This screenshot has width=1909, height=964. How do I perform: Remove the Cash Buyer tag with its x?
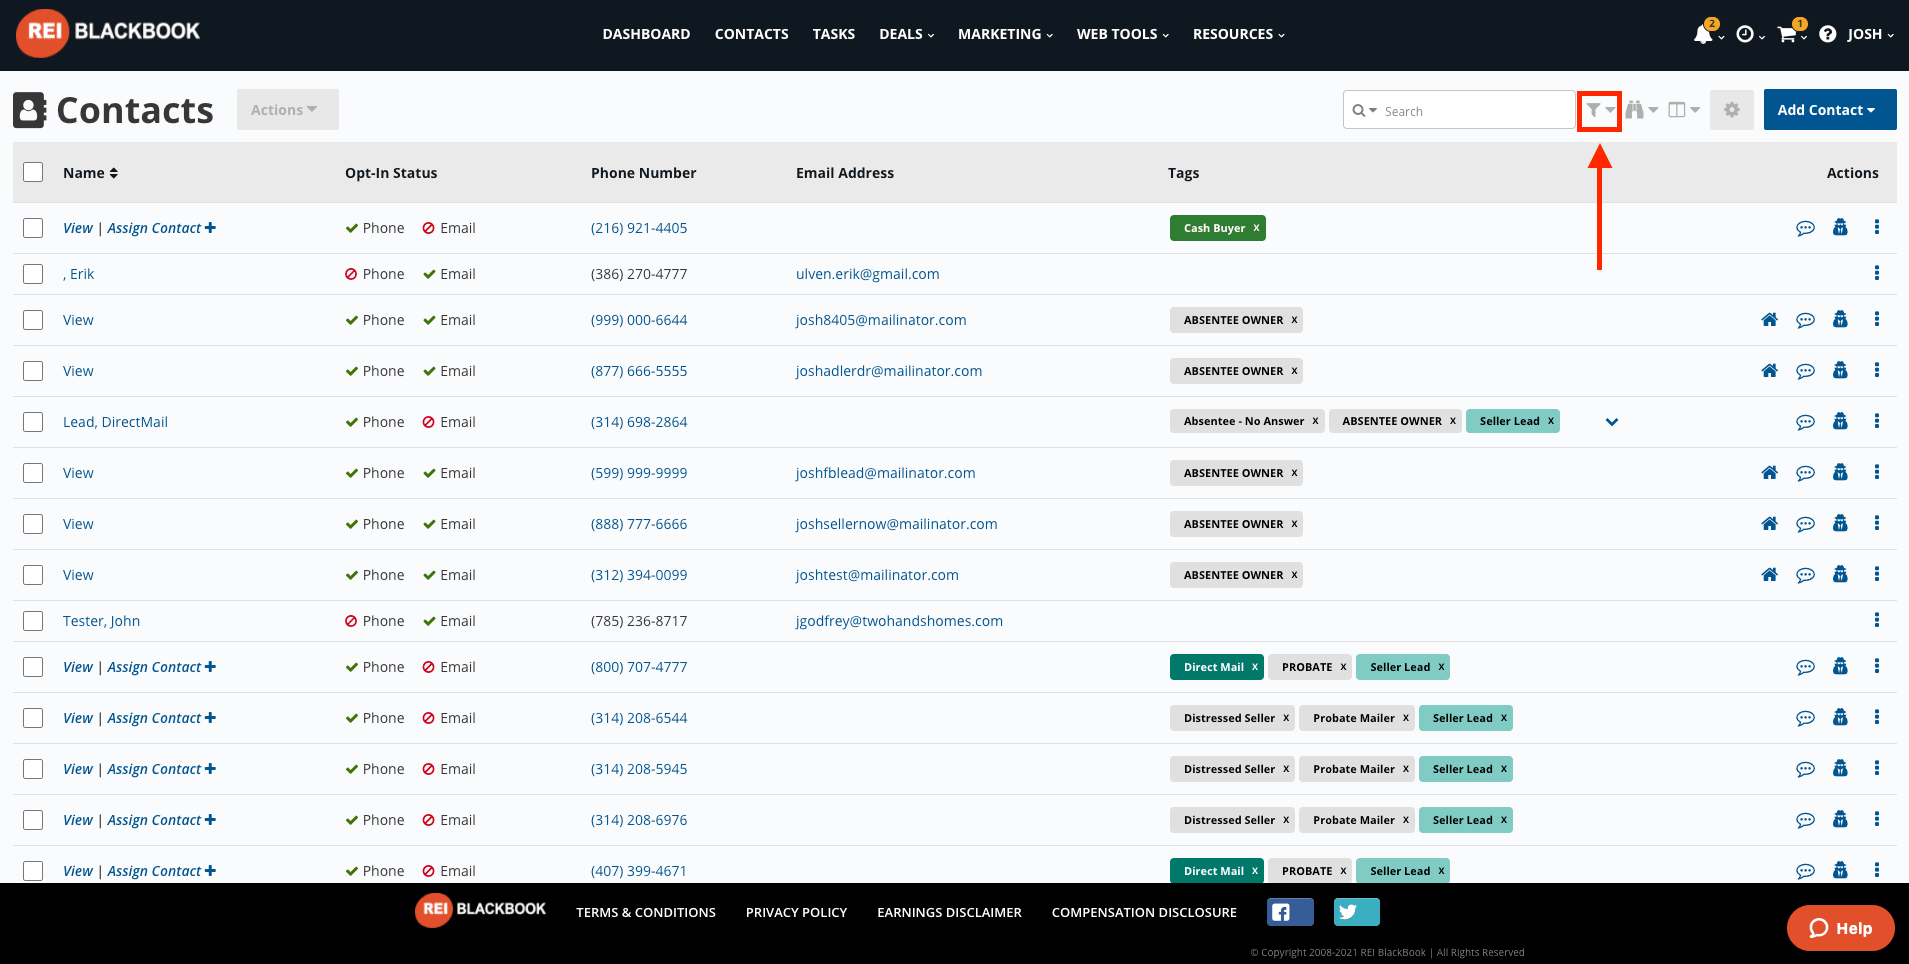tap(1256, 228)
